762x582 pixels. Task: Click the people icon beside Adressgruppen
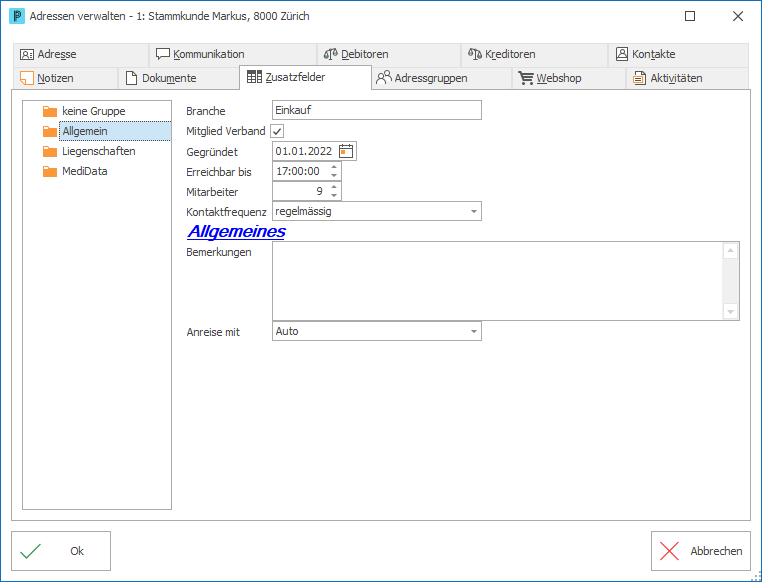point(384,77)
